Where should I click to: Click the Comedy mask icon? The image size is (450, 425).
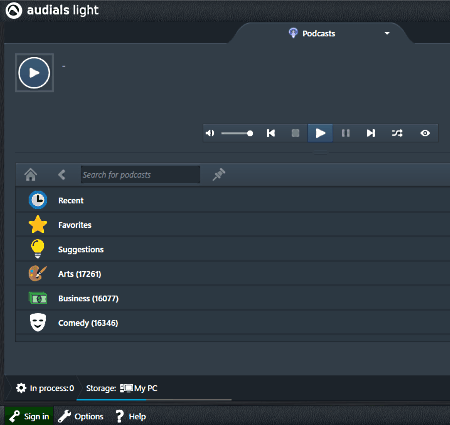(x=38, y=322)
